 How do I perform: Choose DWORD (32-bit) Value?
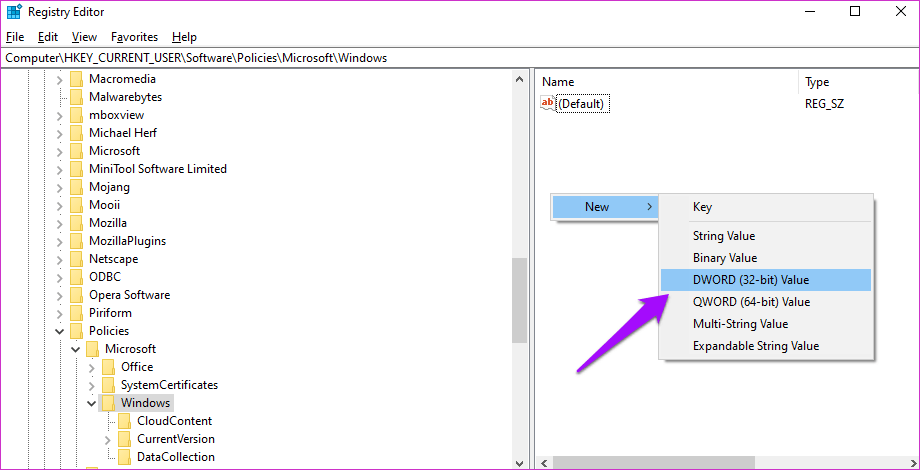(x=766, y=280)
